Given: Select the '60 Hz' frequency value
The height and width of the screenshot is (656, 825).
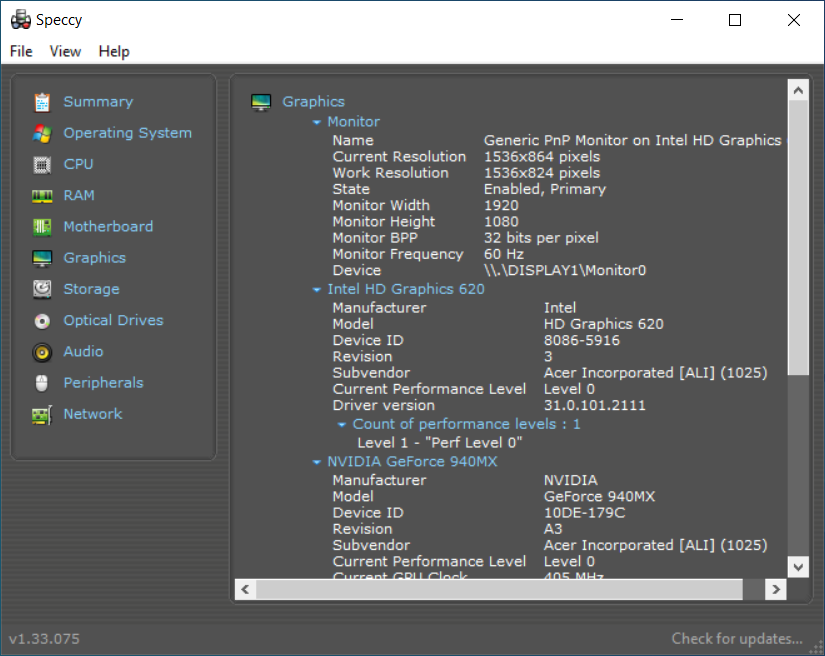Looking at the screenshot, I should click(x=504, y=255).
